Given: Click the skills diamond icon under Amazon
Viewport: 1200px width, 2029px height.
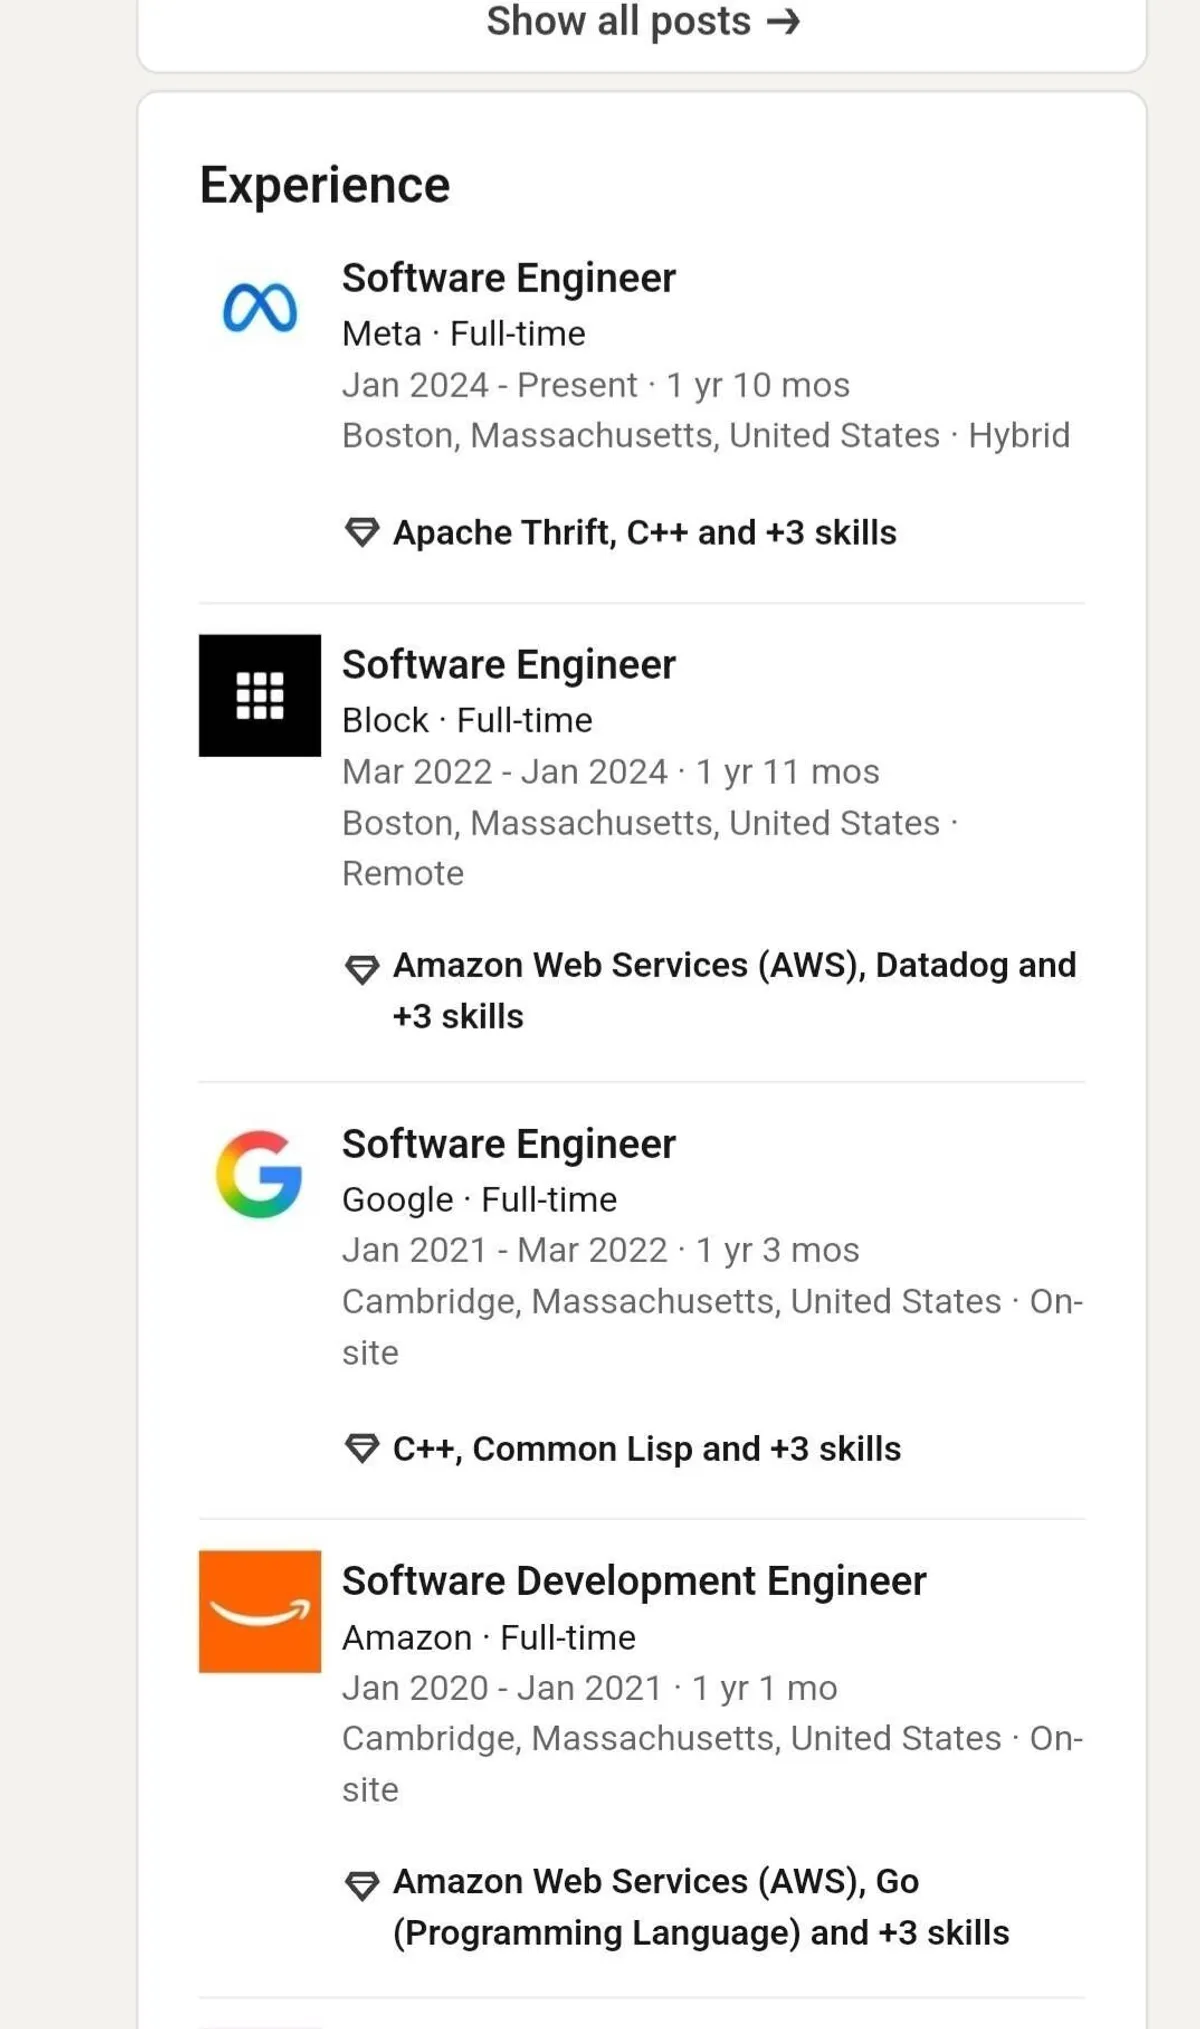Looking at the screenshot, I should point(361,1885).
